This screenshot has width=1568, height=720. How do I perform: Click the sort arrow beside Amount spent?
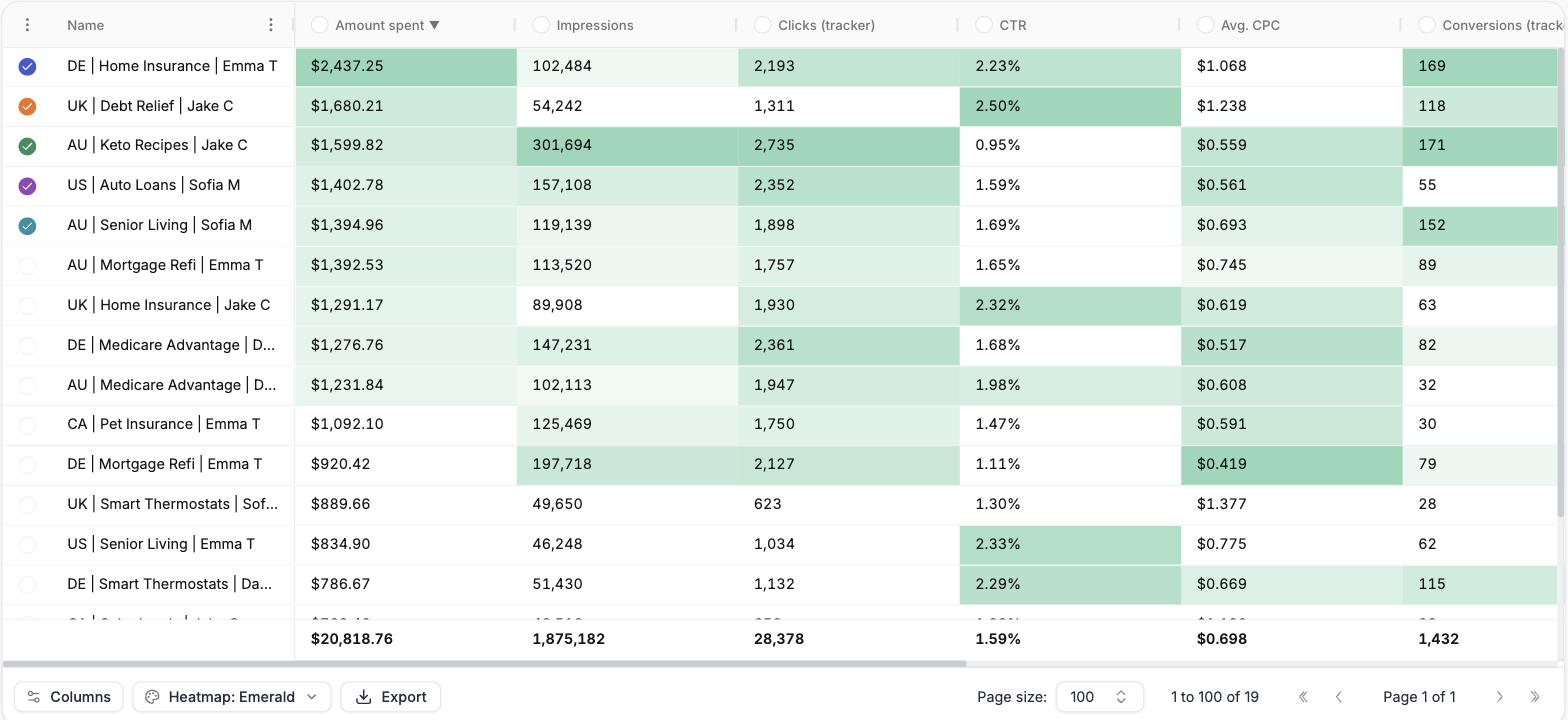pyautogui.click(x=434, y=25)
